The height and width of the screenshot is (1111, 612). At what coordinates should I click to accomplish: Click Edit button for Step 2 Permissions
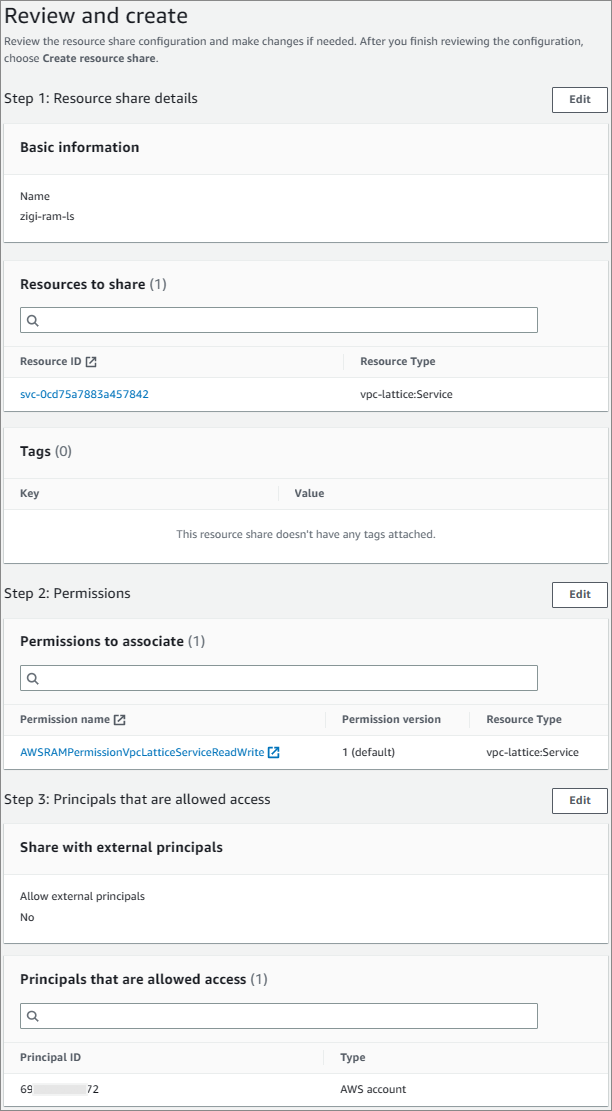[x=579, y=594]
